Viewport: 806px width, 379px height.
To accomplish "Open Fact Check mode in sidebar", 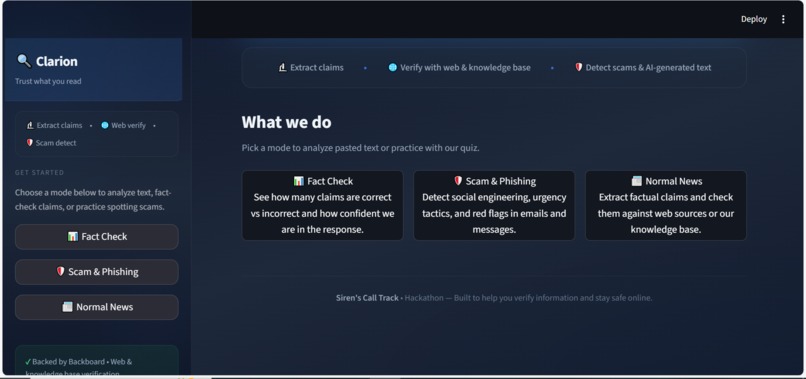I will [97, 237].
